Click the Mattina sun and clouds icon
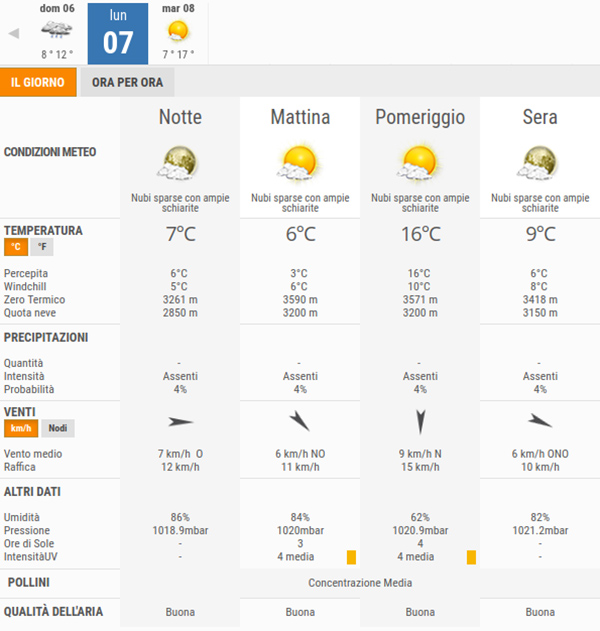The image size is (600, 631). (298, 162)
